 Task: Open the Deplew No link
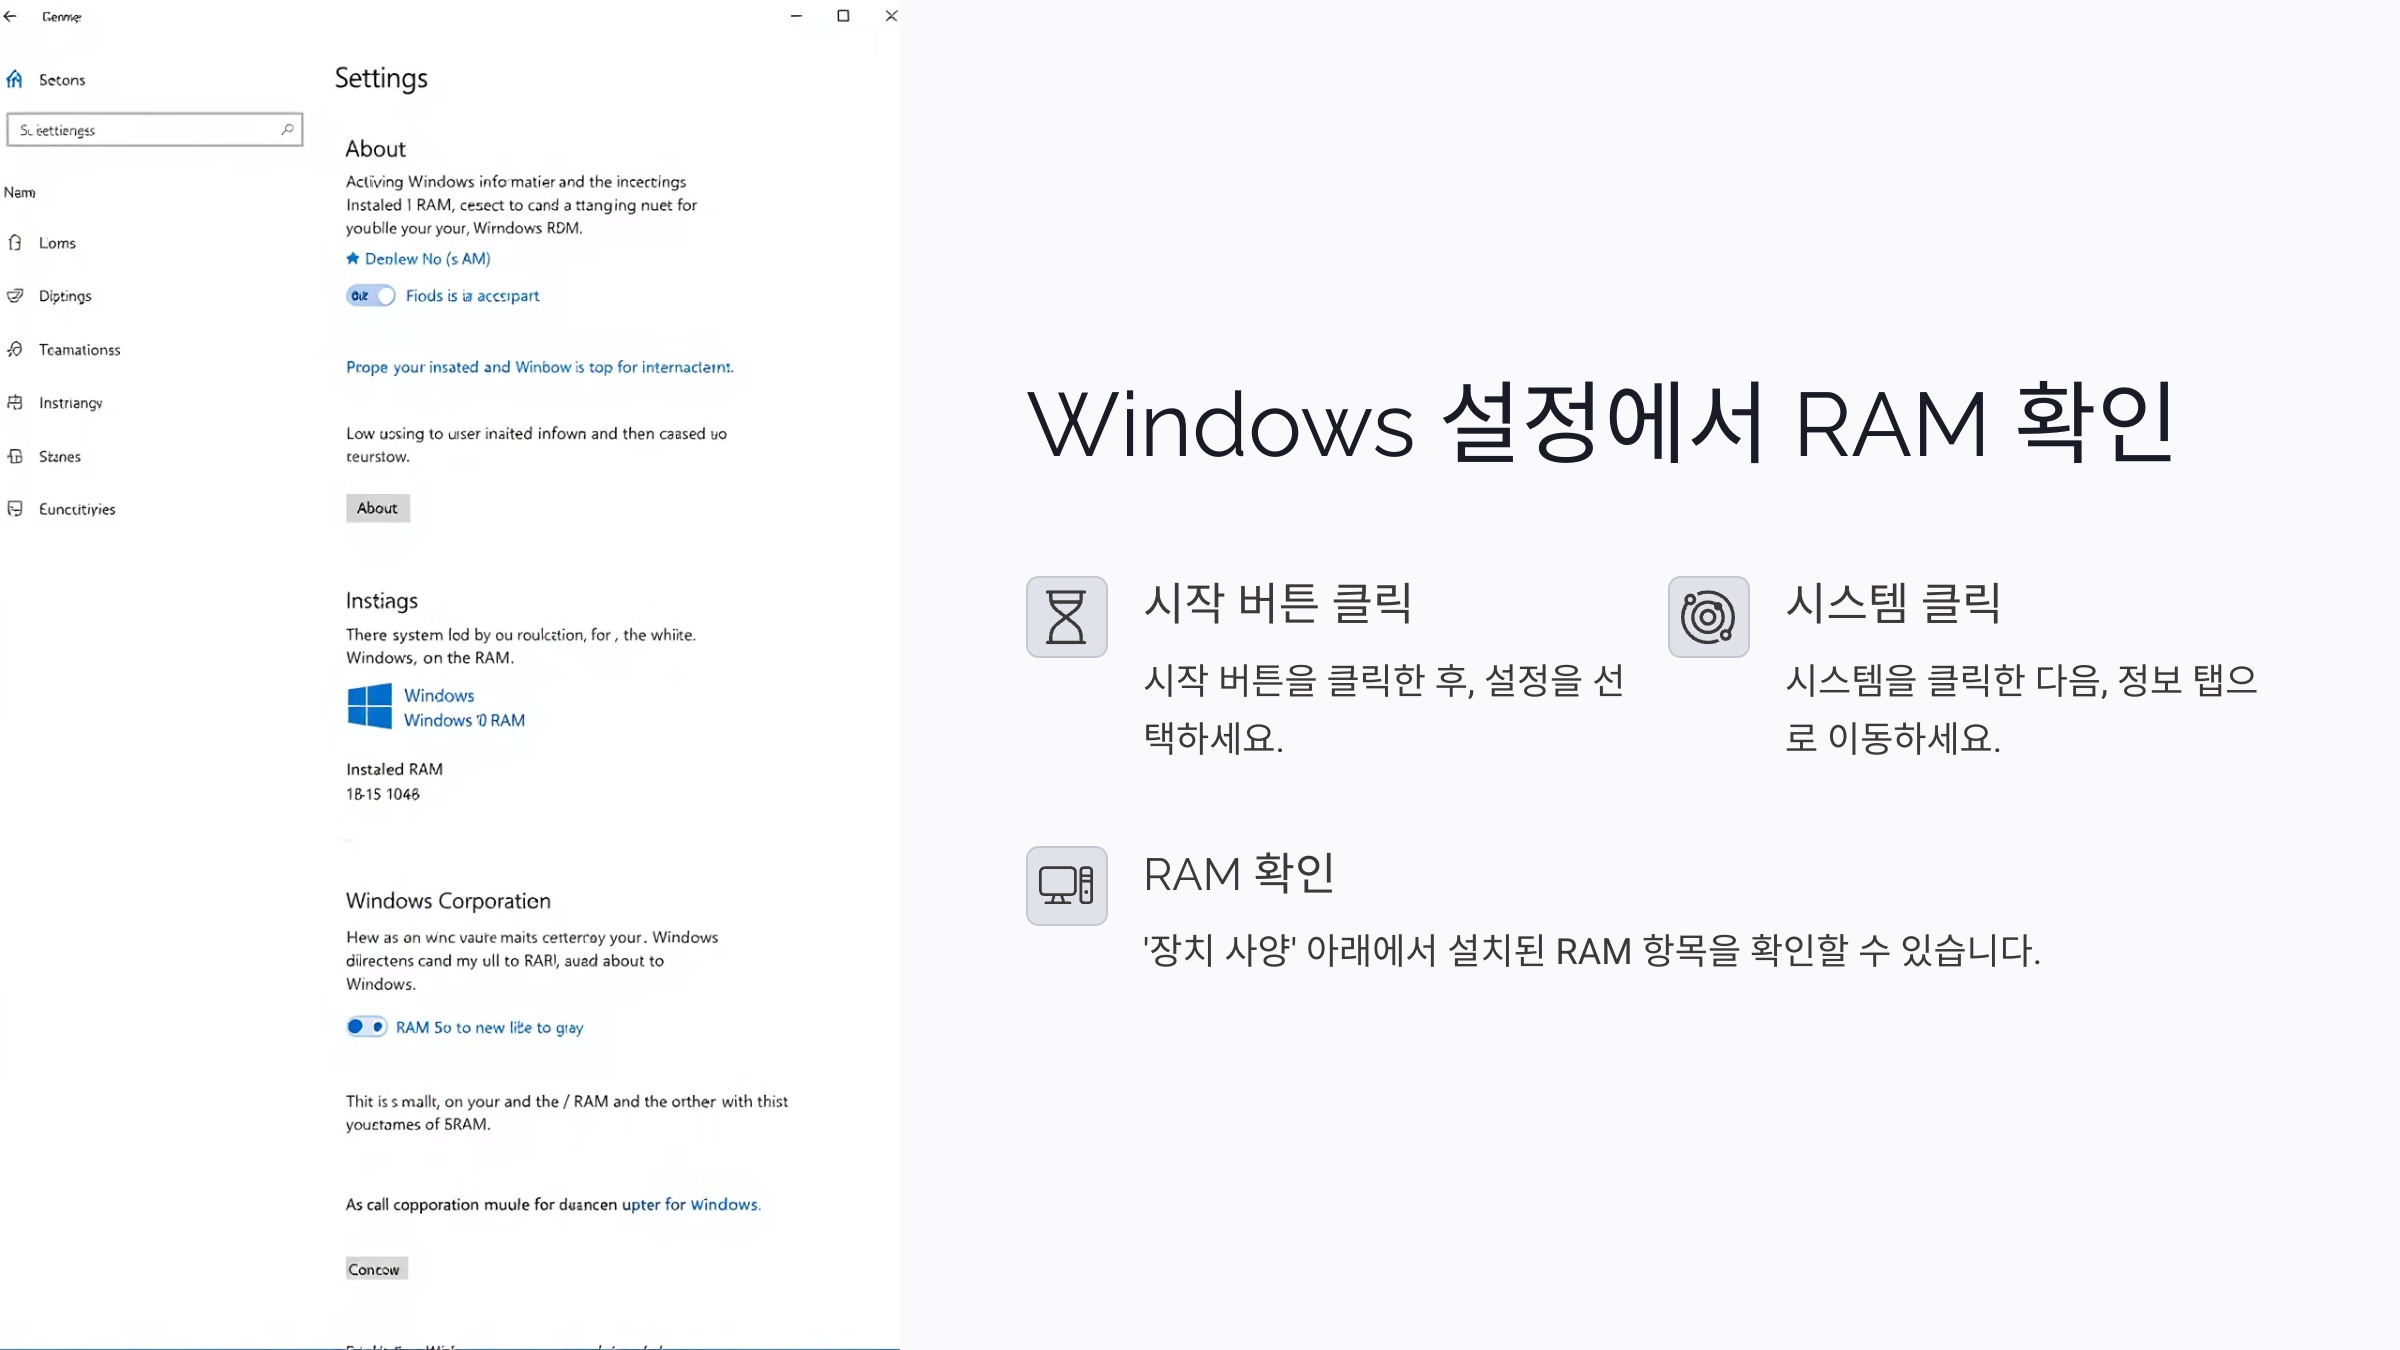coord(427,258)
